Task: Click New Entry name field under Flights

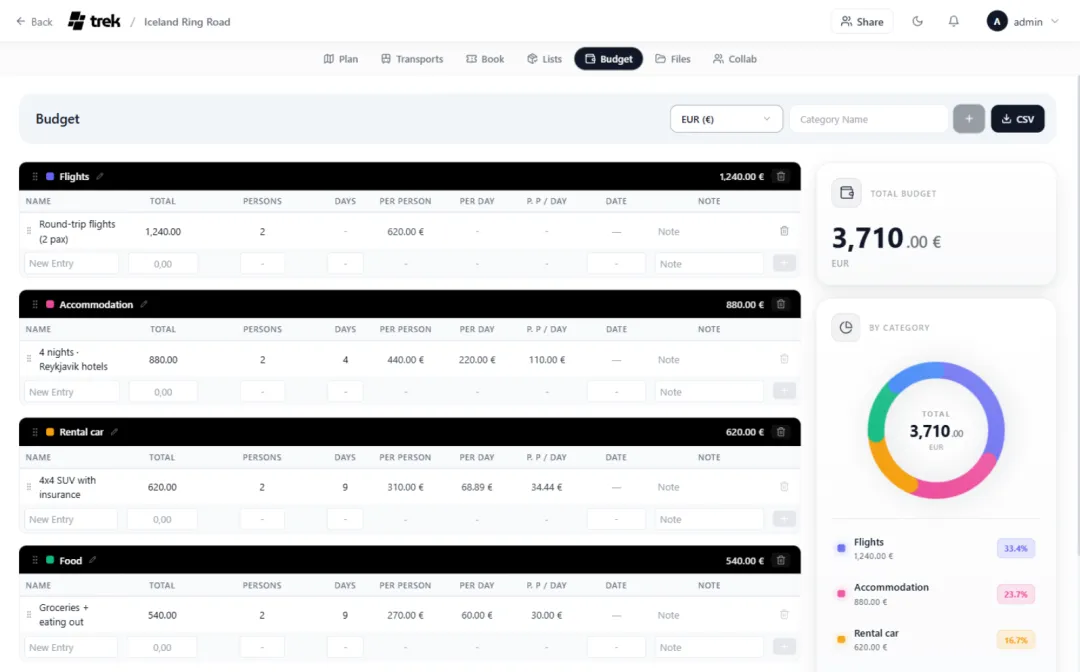Action: tap(72, 263)
